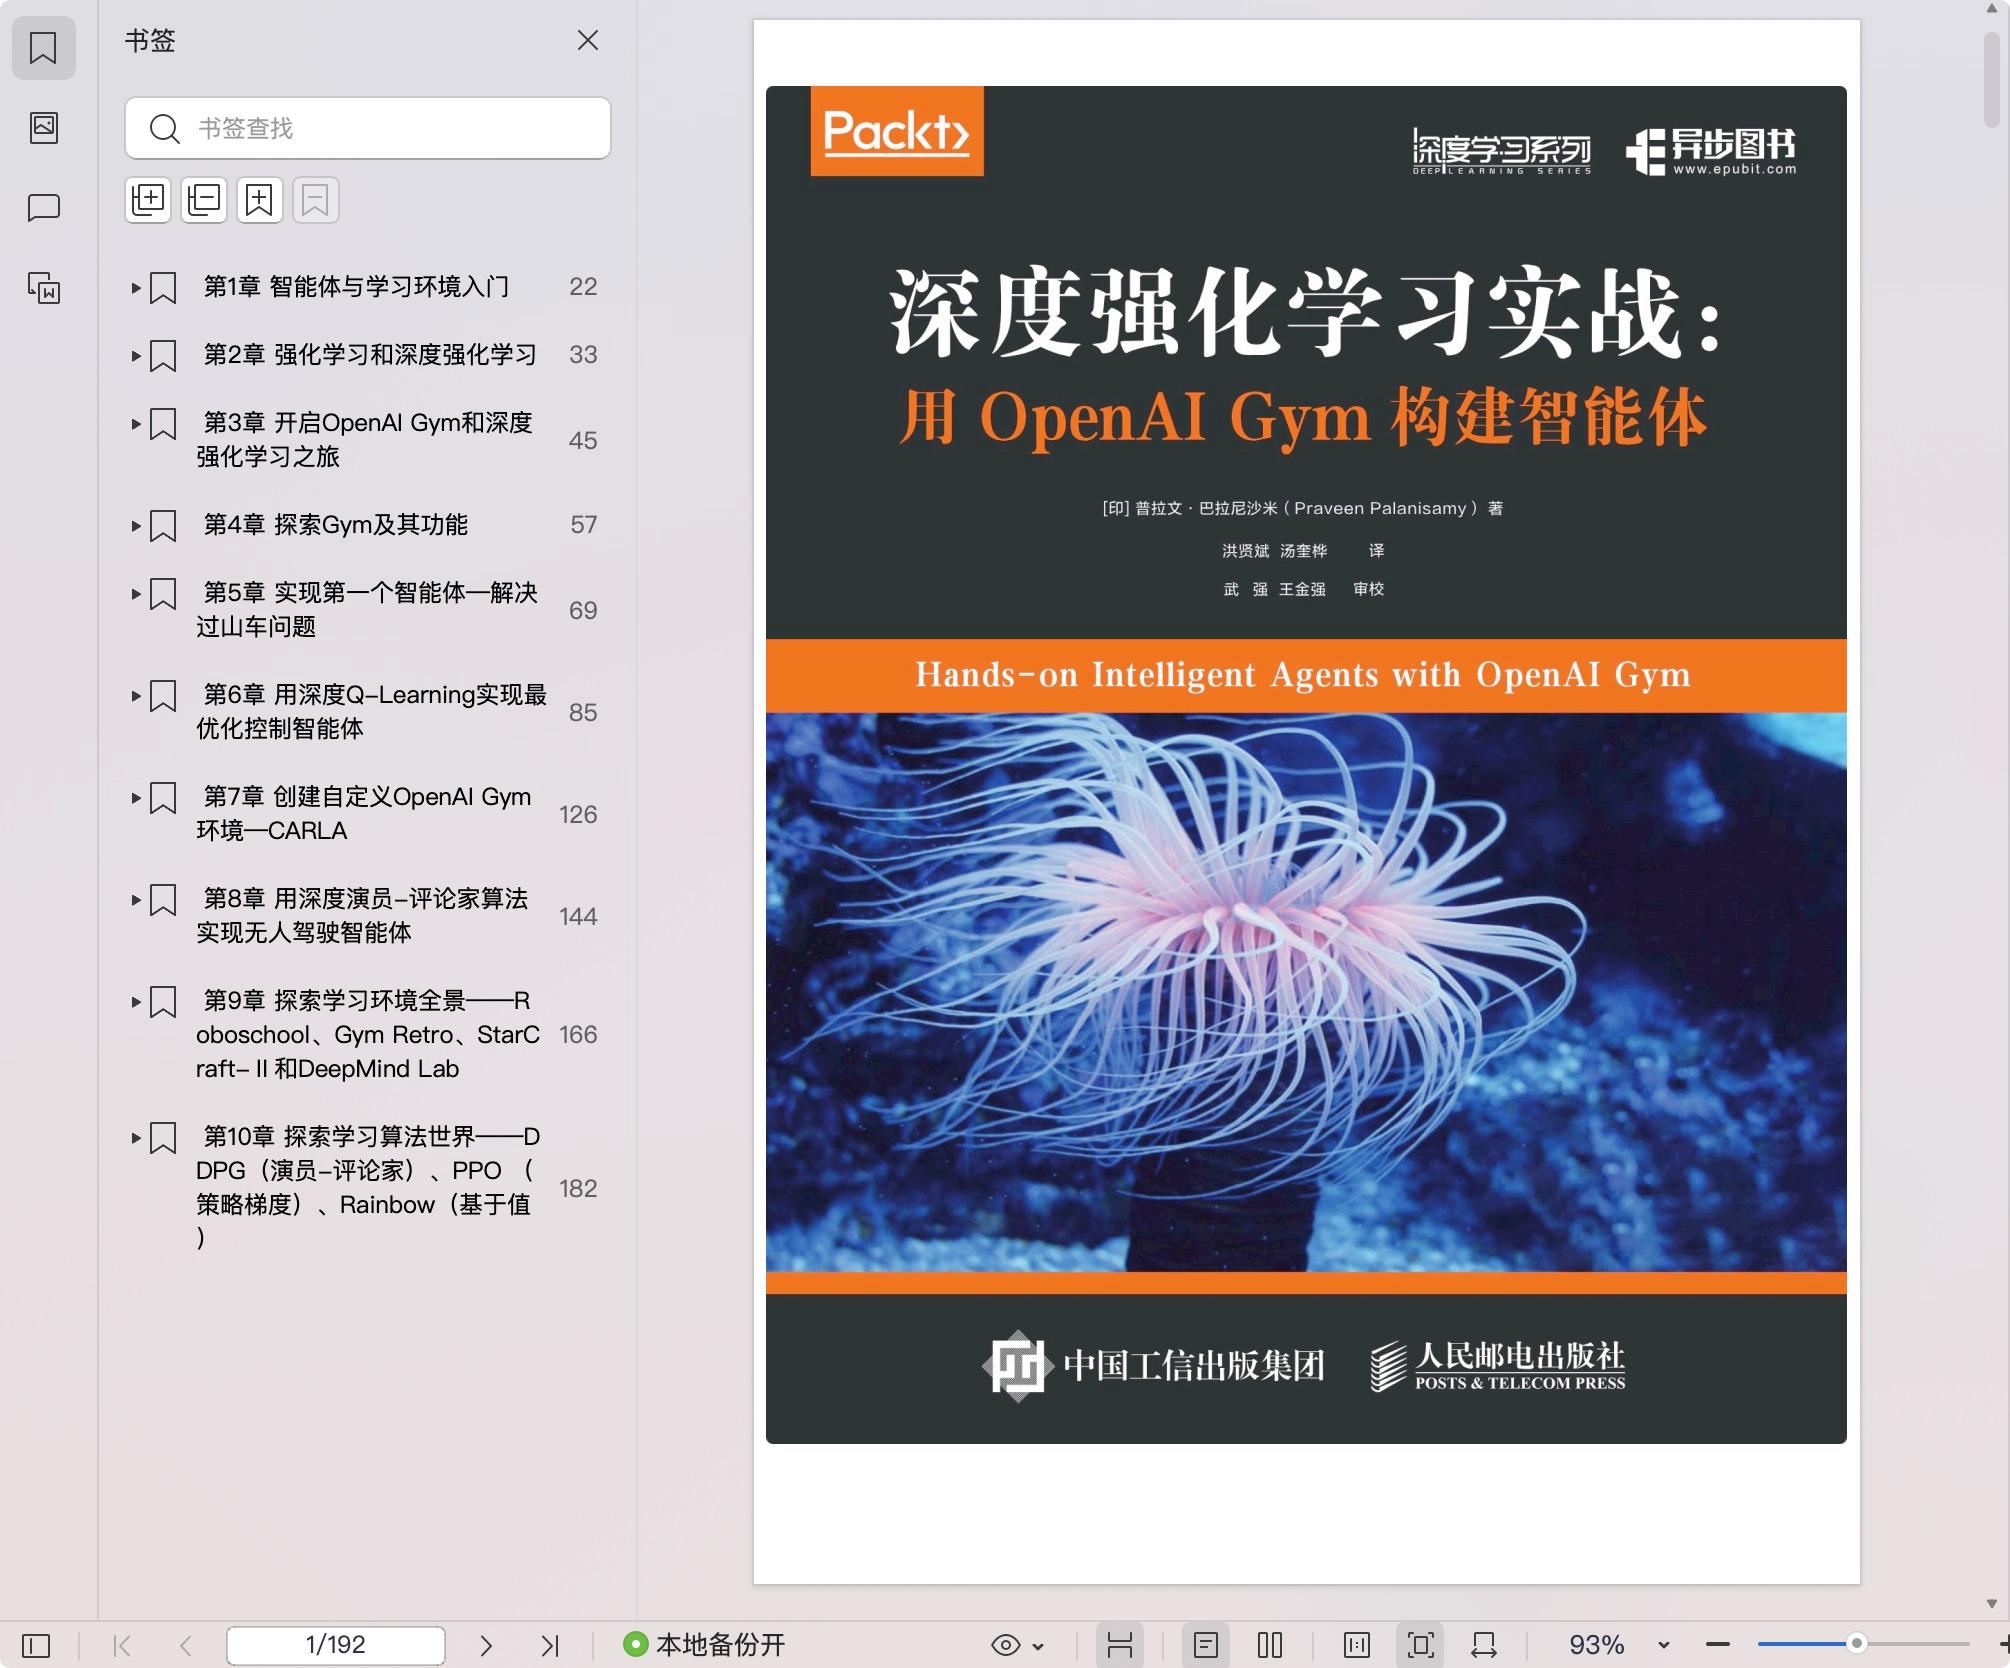Open 第8章 用深度演员-评论家算法 chapter
Image resolution: width=2010 pixels, height=1668 pixels.
[x=362, y=915]
